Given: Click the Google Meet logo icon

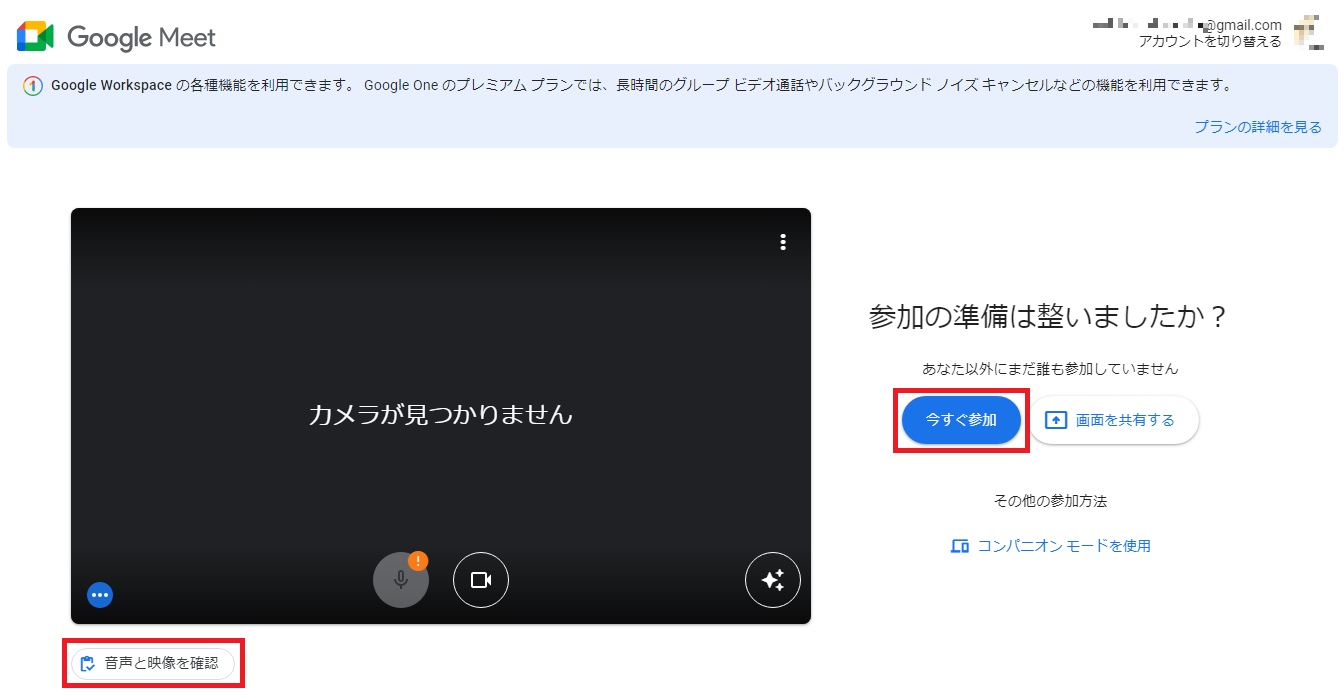Looking at the screenshot, I should tap(35, 37).
